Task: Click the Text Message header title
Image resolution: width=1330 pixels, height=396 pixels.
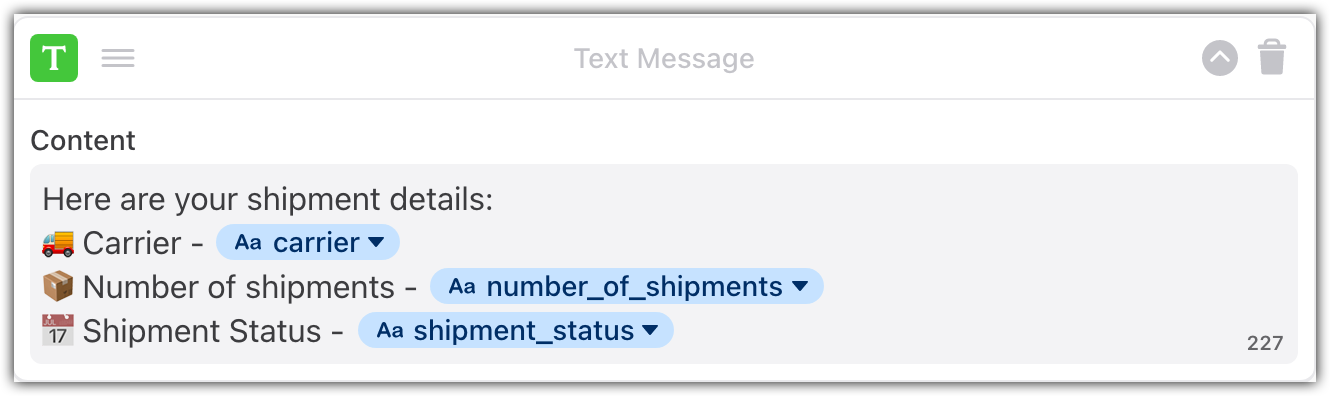Action: coord(664,59)
